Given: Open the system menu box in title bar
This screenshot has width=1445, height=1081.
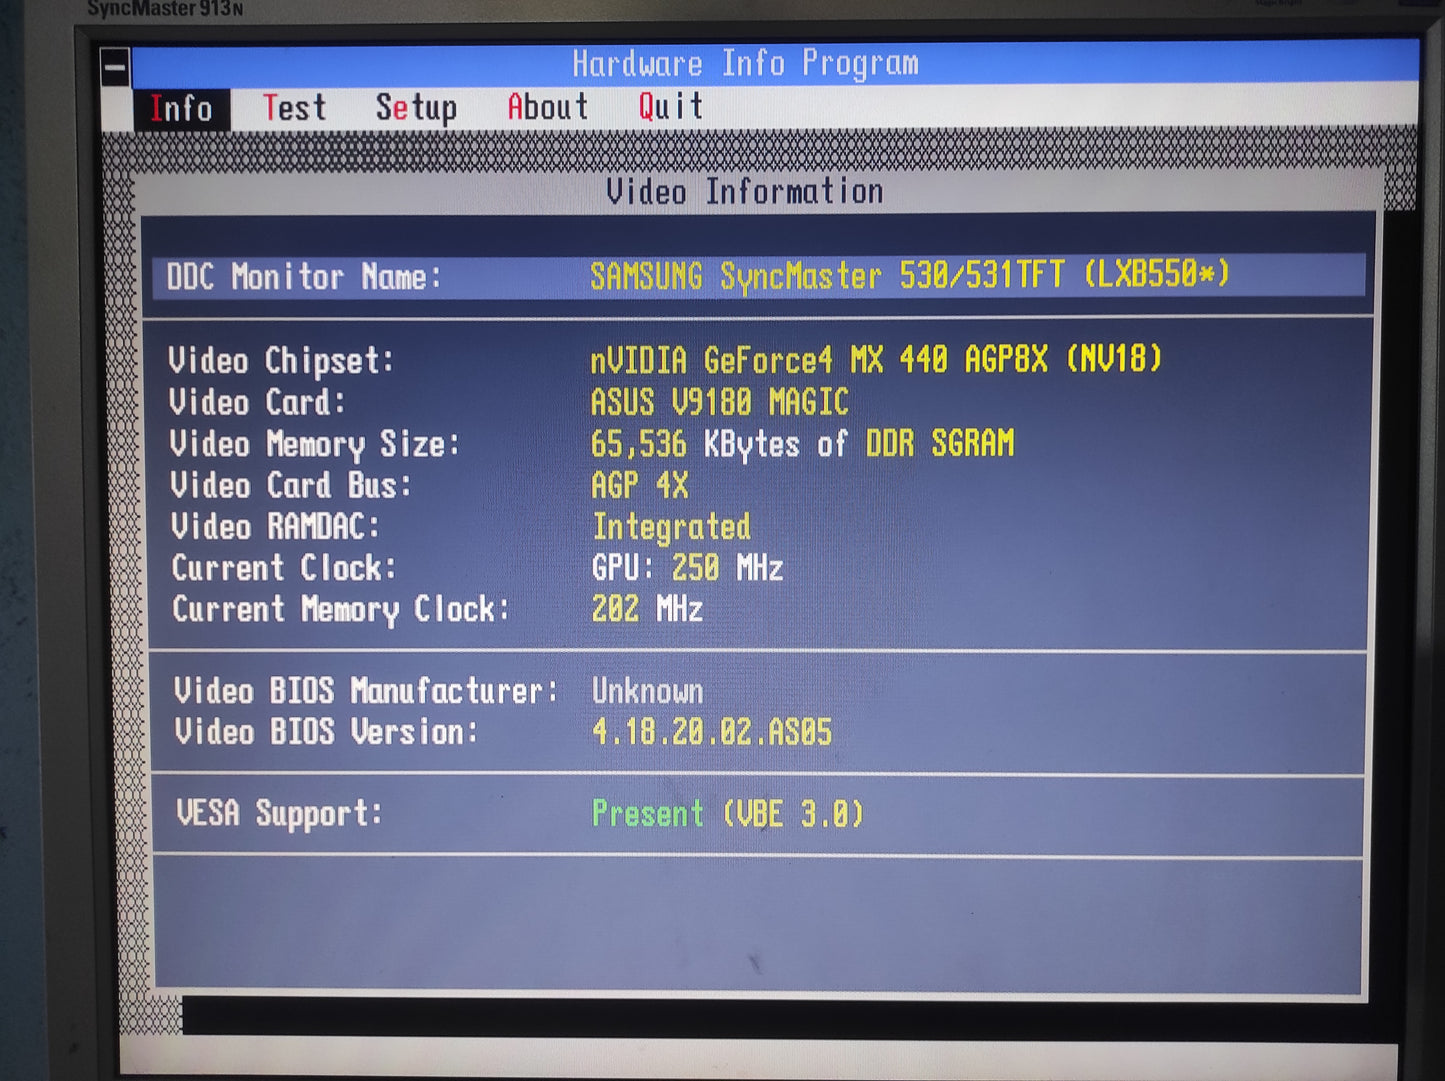Looking at the screenshot, I should (115, 68).
